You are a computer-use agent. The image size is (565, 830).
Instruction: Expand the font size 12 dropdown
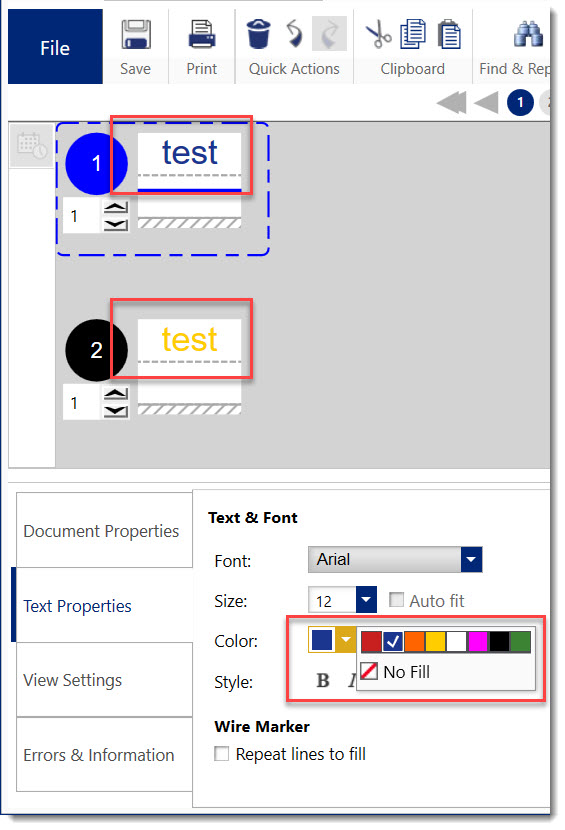click(366, 600)
